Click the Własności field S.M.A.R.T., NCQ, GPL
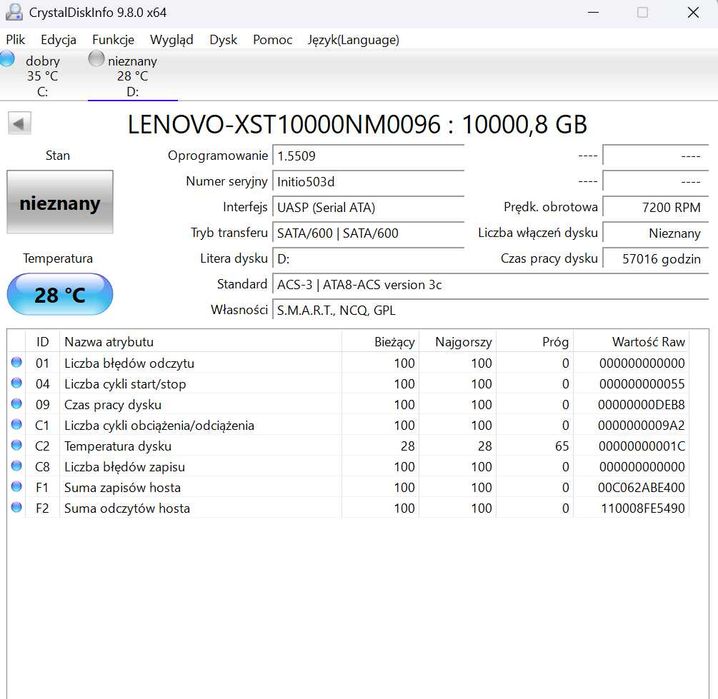 click(491, 310)
